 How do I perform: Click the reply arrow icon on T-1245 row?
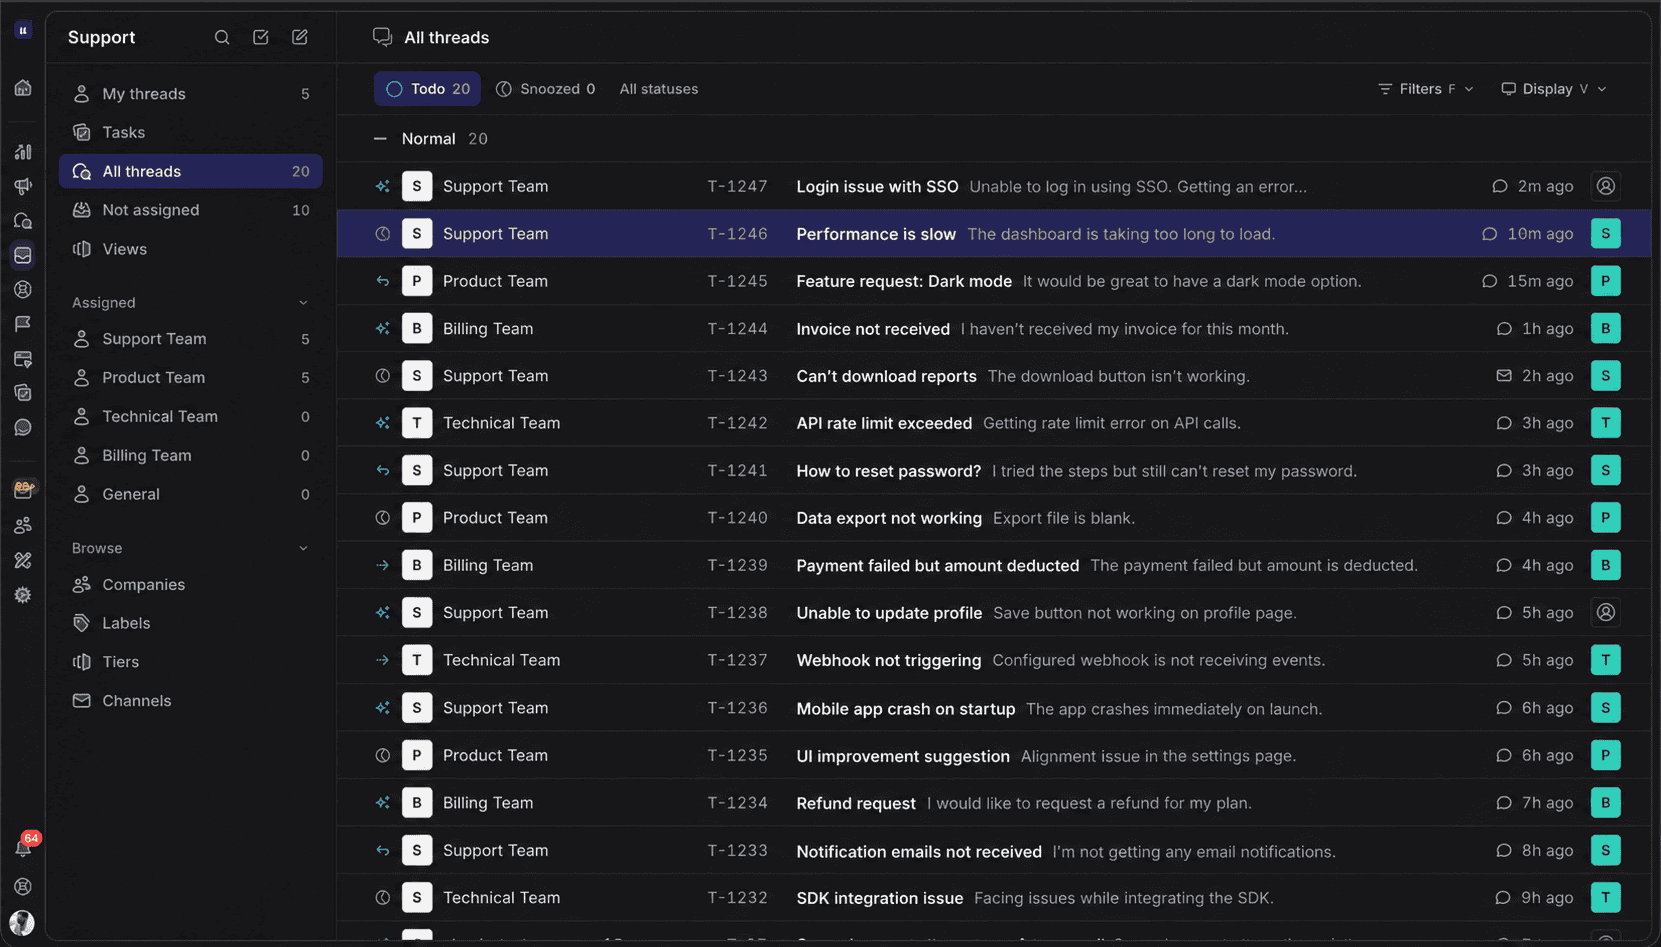382,281
